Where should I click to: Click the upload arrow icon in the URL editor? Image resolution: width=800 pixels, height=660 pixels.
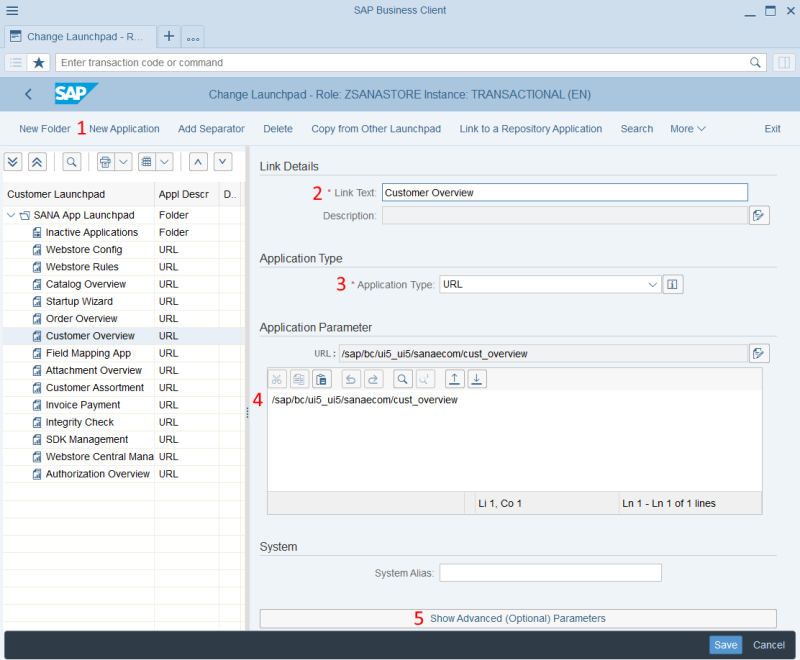[454, 379]
